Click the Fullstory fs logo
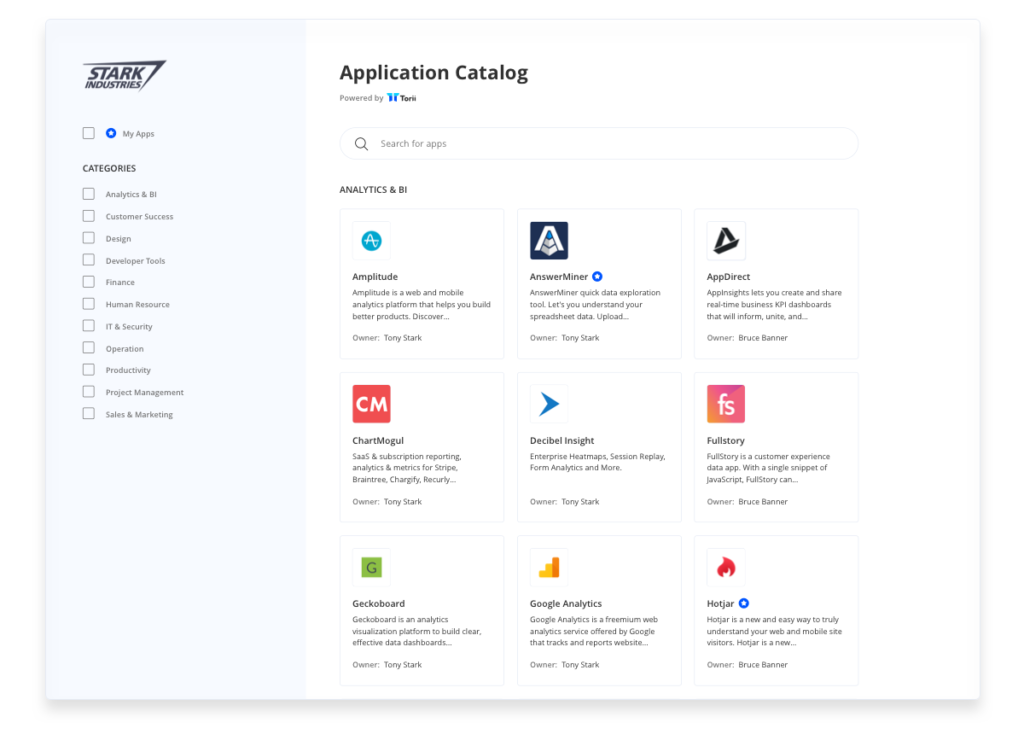This screenshot has height=740, width=1024. coord(726,404)
